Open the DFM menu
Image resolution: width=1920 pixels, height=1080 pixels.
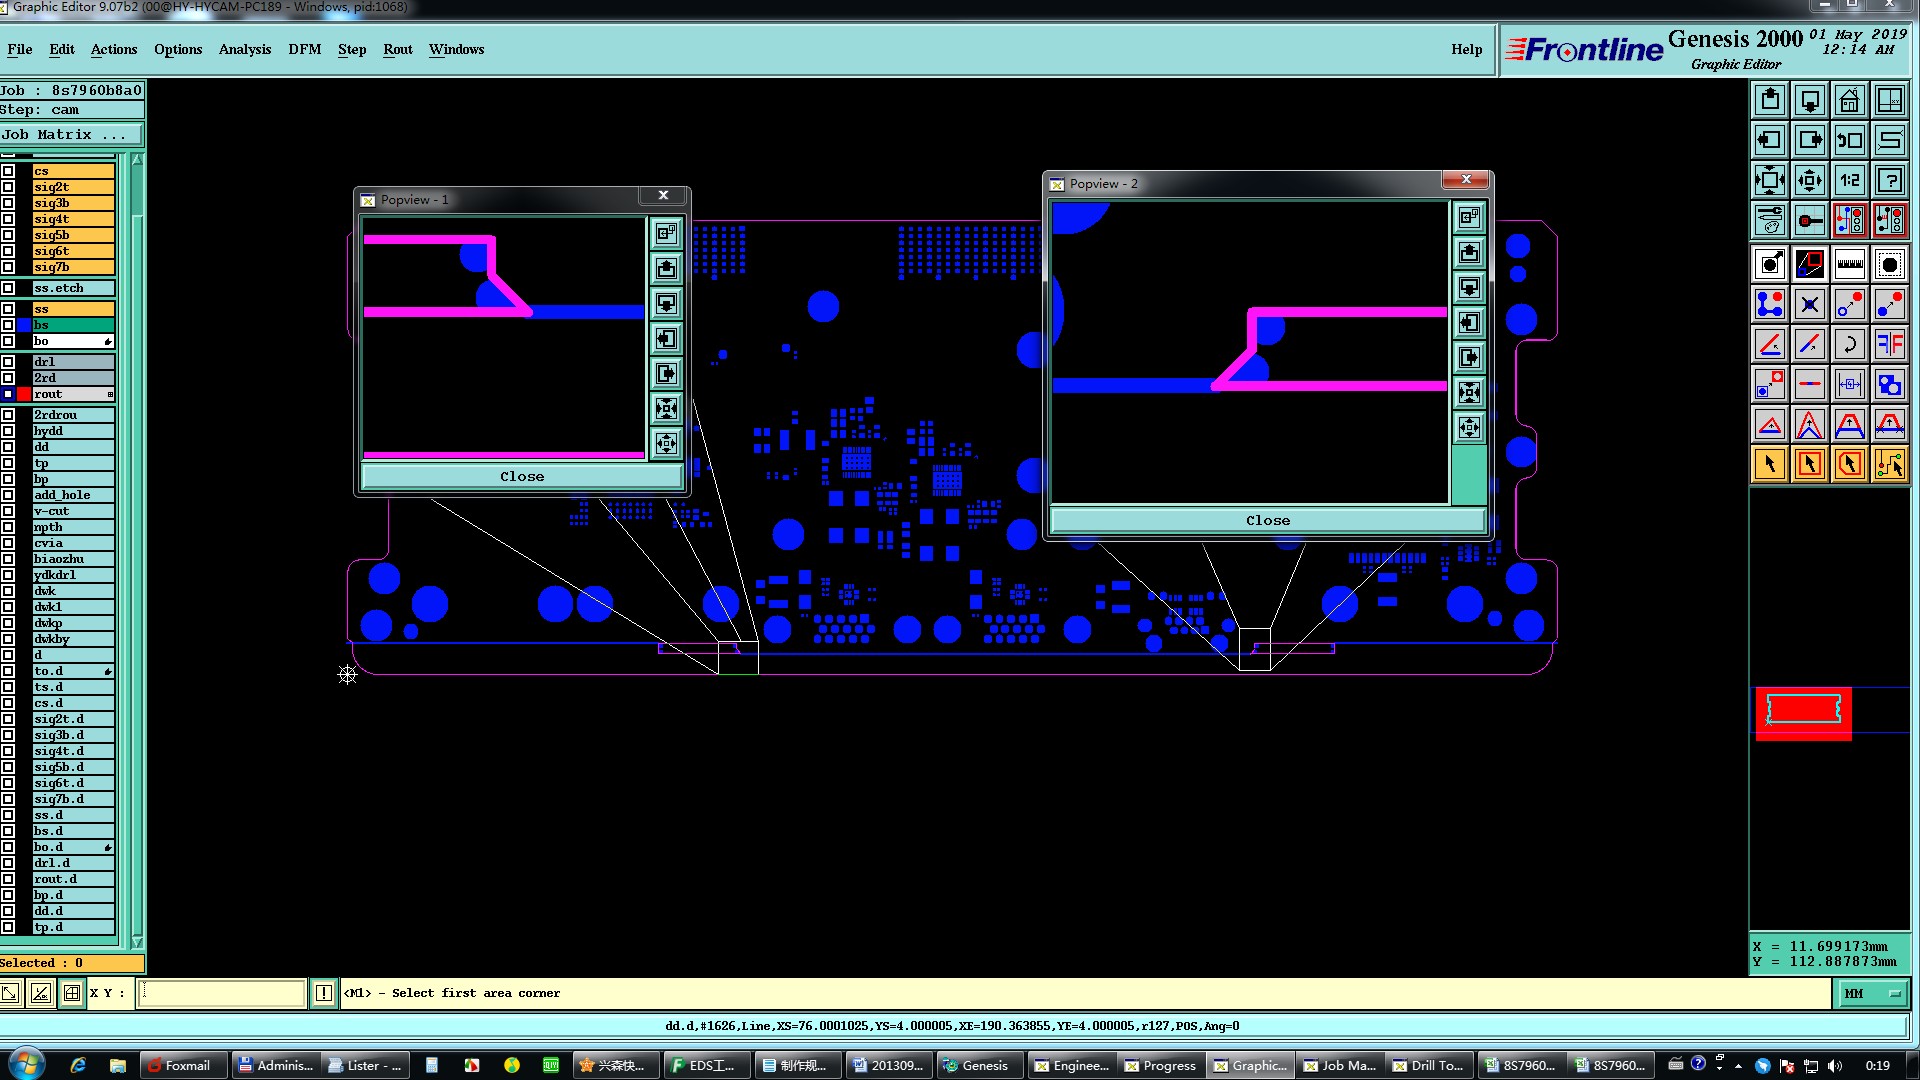coord(305,49)
